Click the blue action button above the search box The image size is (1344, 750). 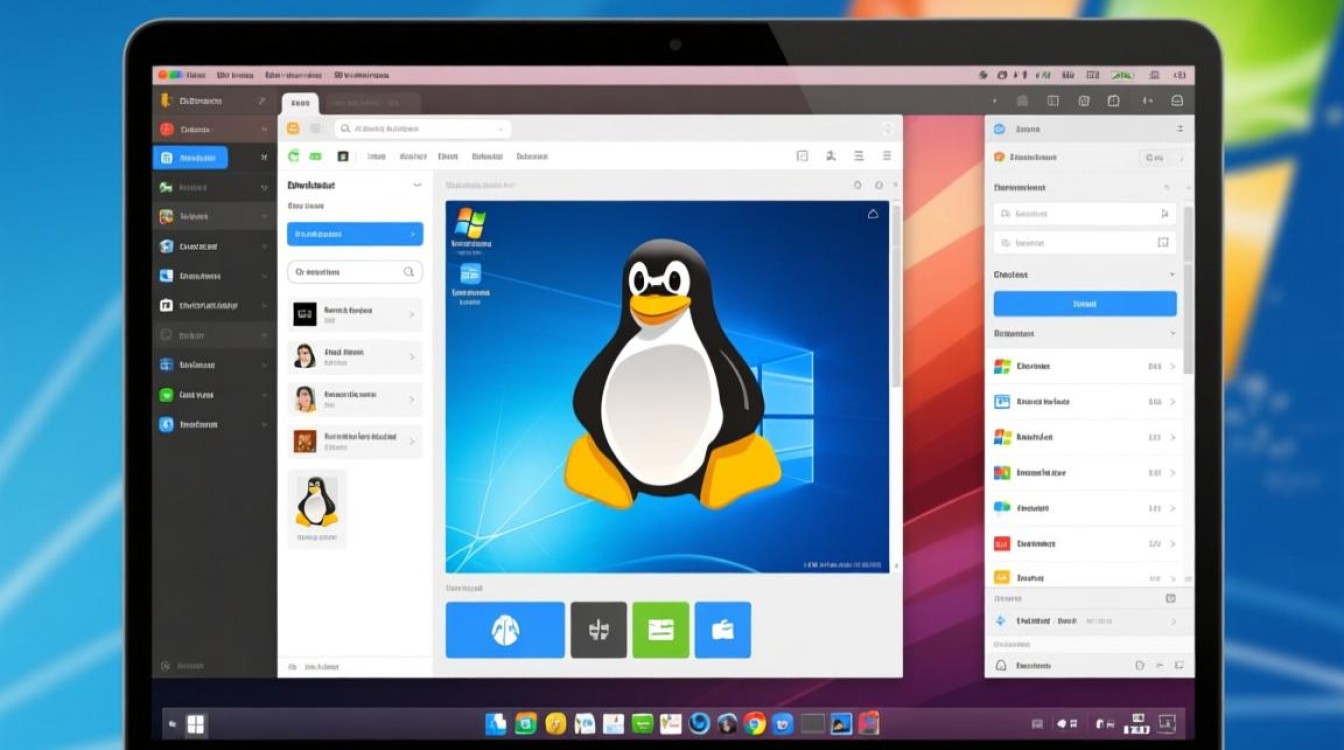(355, 233)
